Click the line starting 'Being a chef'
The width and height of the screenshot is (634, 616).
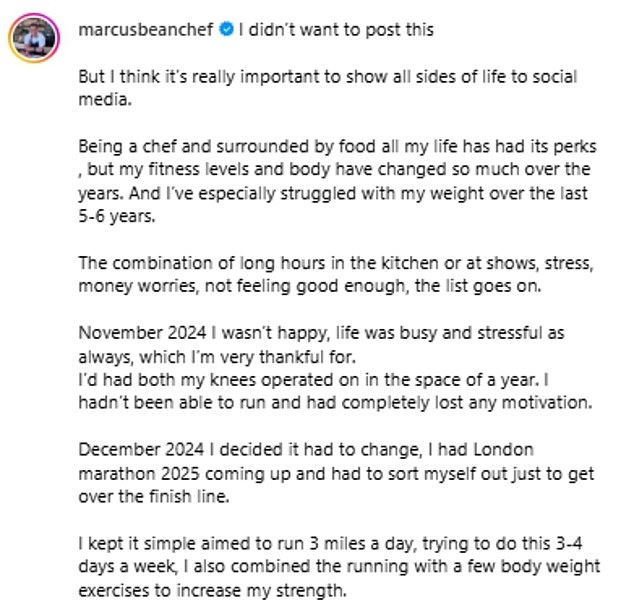[x=337, y=146]
